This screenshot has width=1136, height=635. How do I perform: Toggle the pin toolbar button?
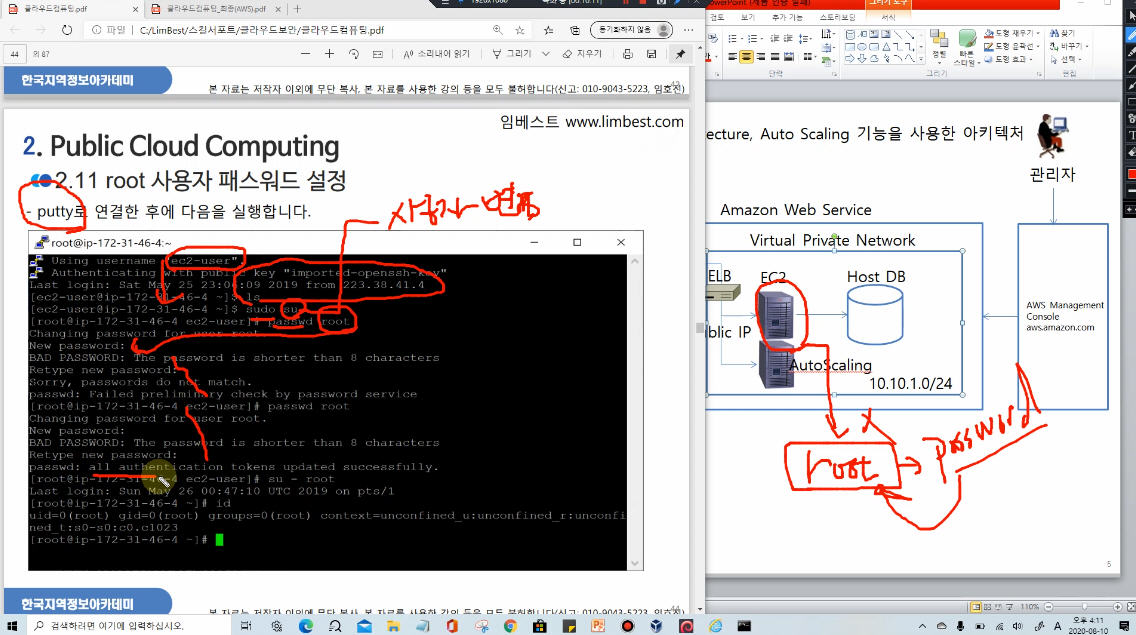(x=680, y=54)
